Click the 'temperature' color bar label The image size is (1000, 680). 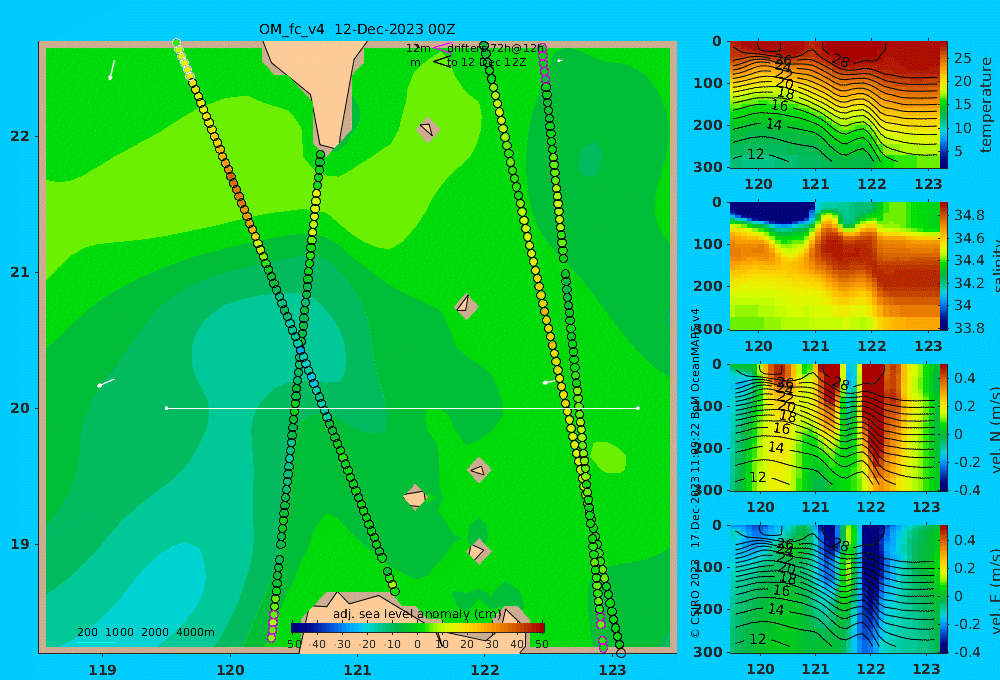(x=986, y=105)
